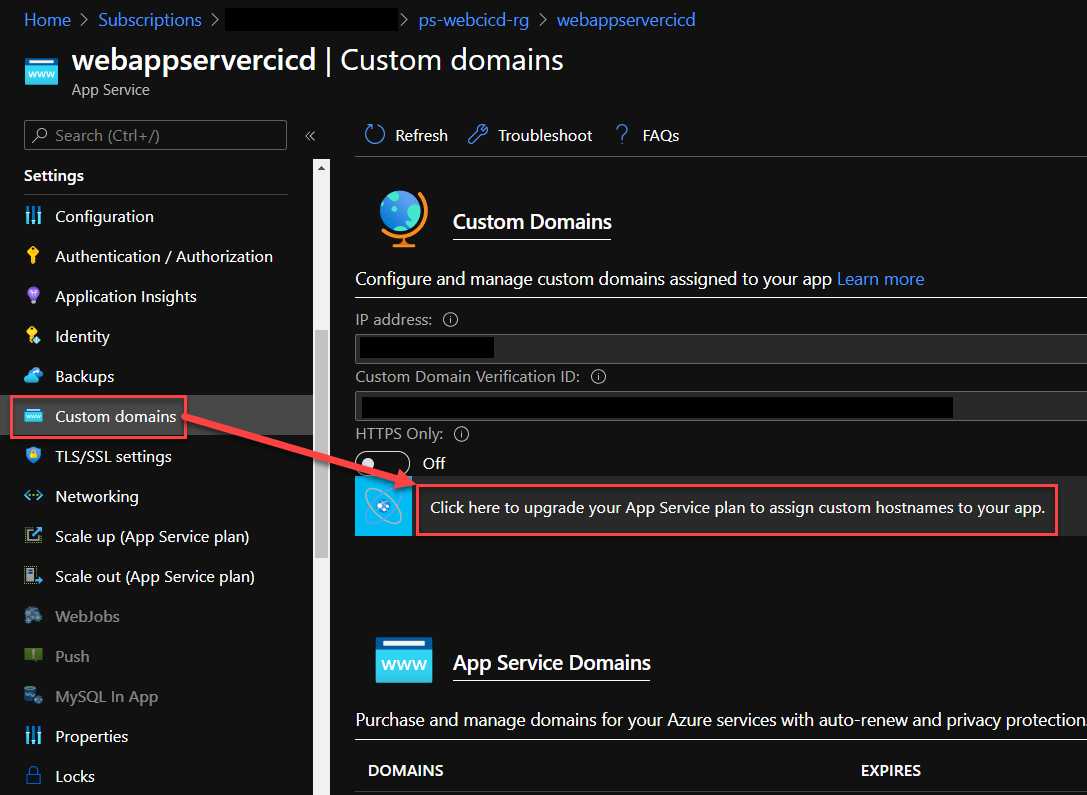
Task: Click the Learn more link
Action: click(x=879, y=279)
